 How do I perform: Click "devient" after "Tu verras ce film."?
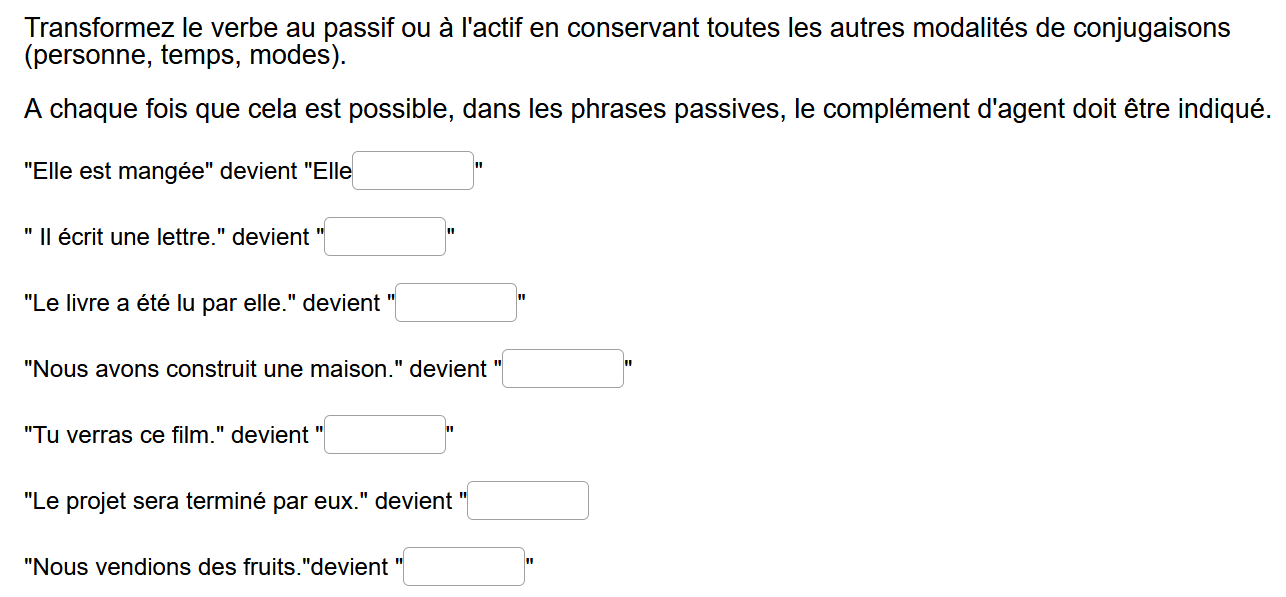tap(270, 435)
